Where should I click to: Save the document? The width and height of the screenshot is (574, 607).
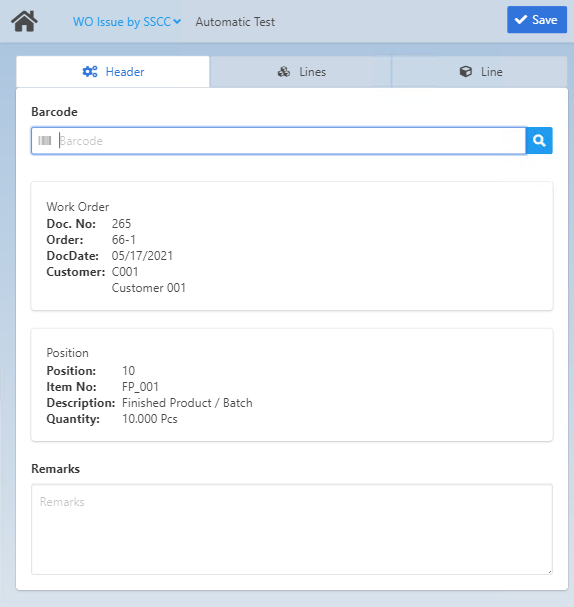[x=537, y=19]
